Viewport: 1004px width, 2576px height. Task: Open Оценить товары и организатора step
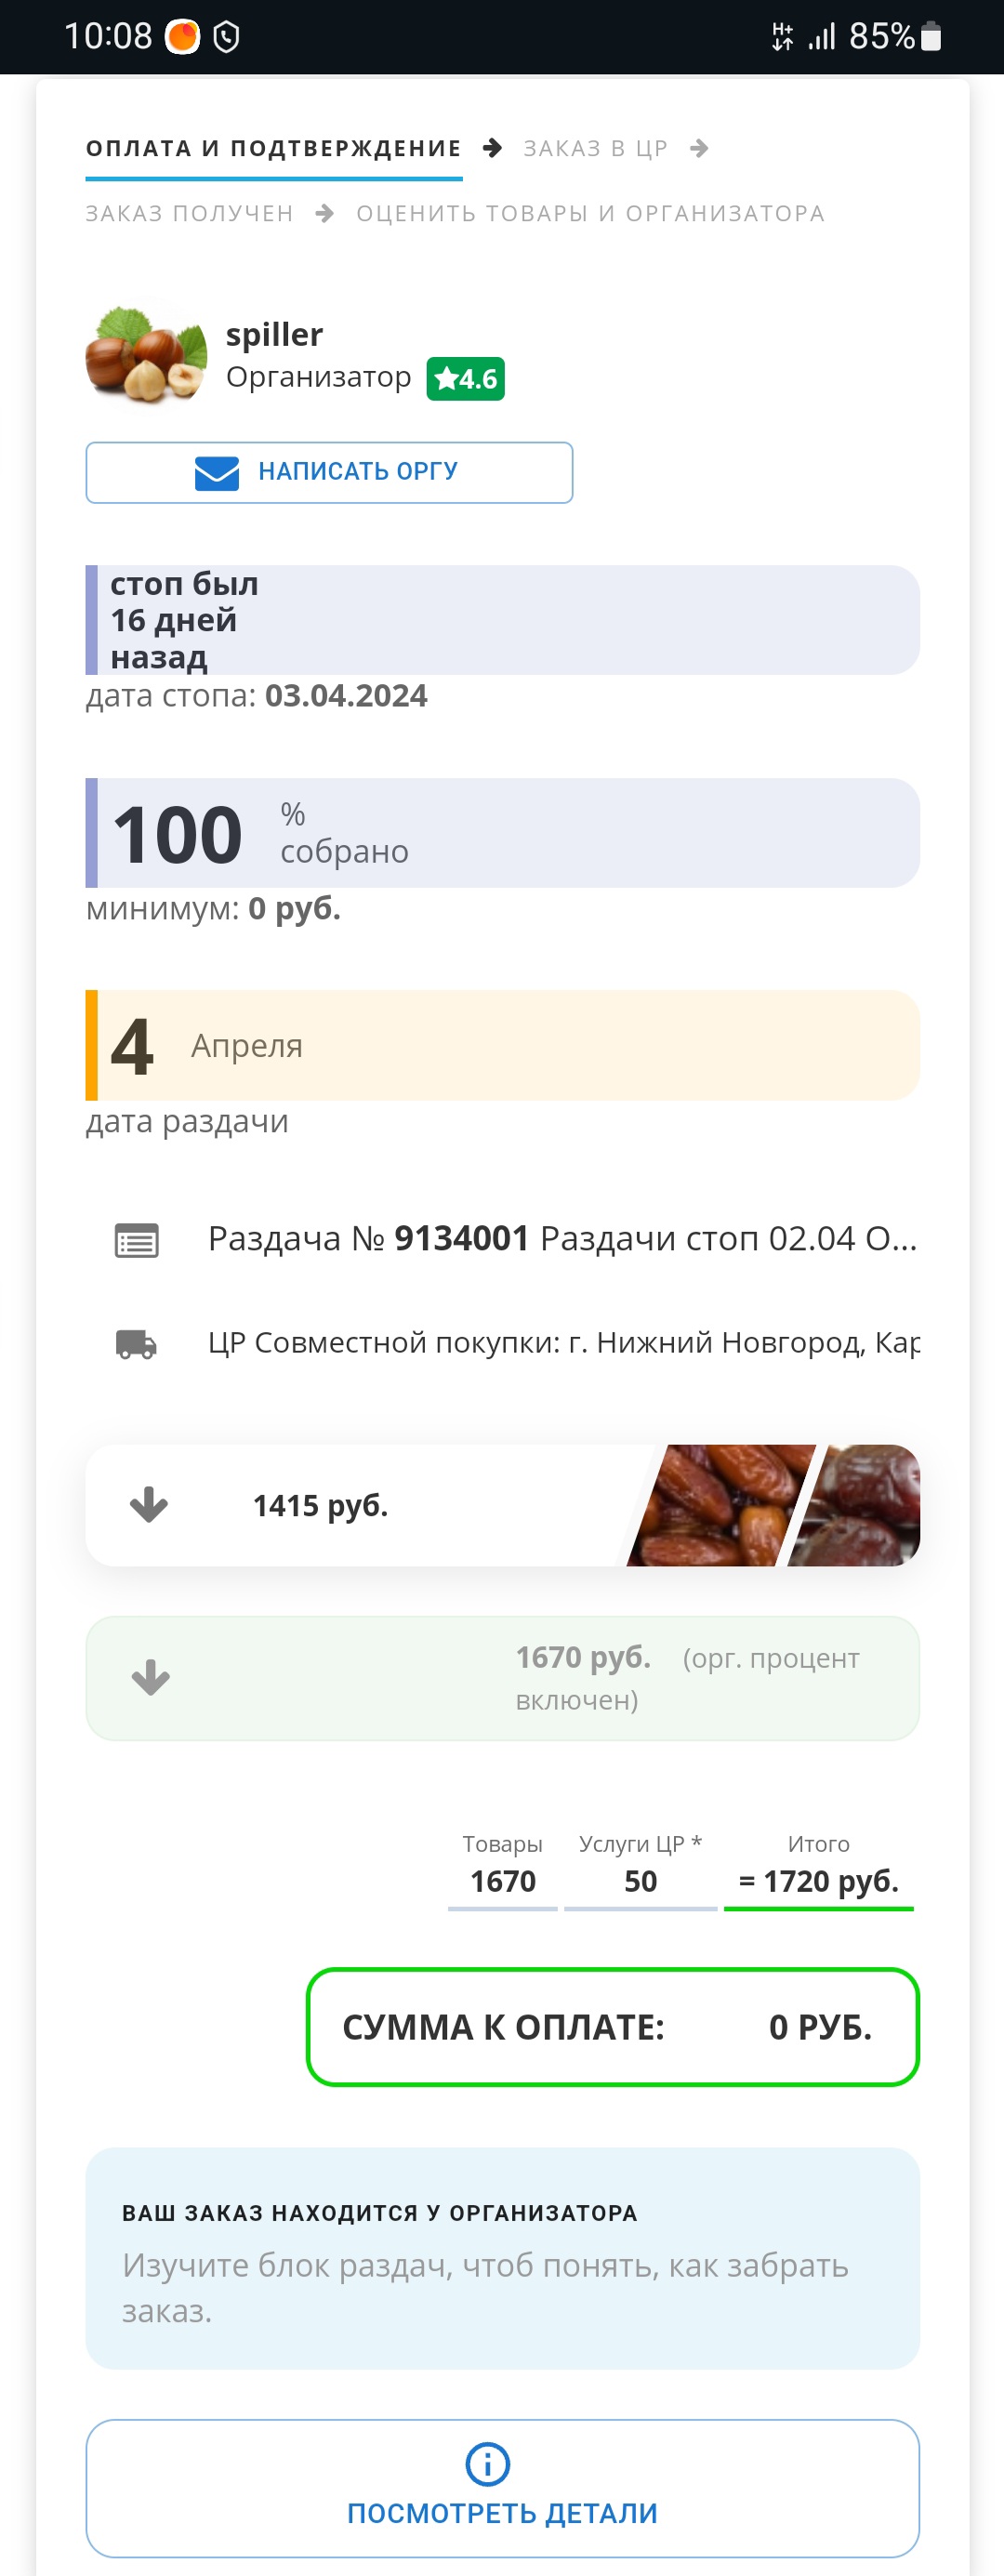tap(590, 214)
